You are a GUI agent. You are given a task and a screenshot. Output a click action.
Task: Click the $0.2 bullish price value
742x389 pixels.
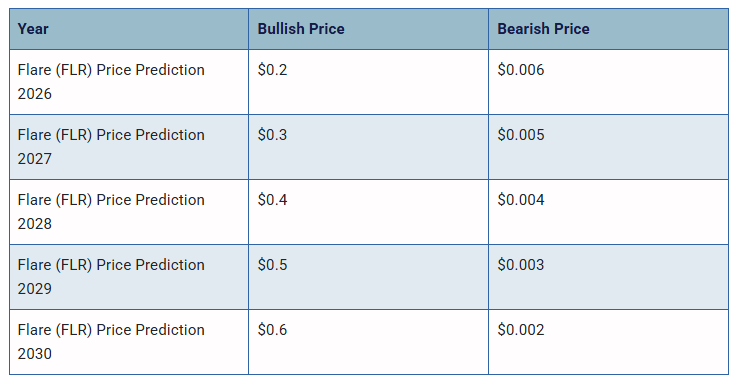tap(272, 70)
